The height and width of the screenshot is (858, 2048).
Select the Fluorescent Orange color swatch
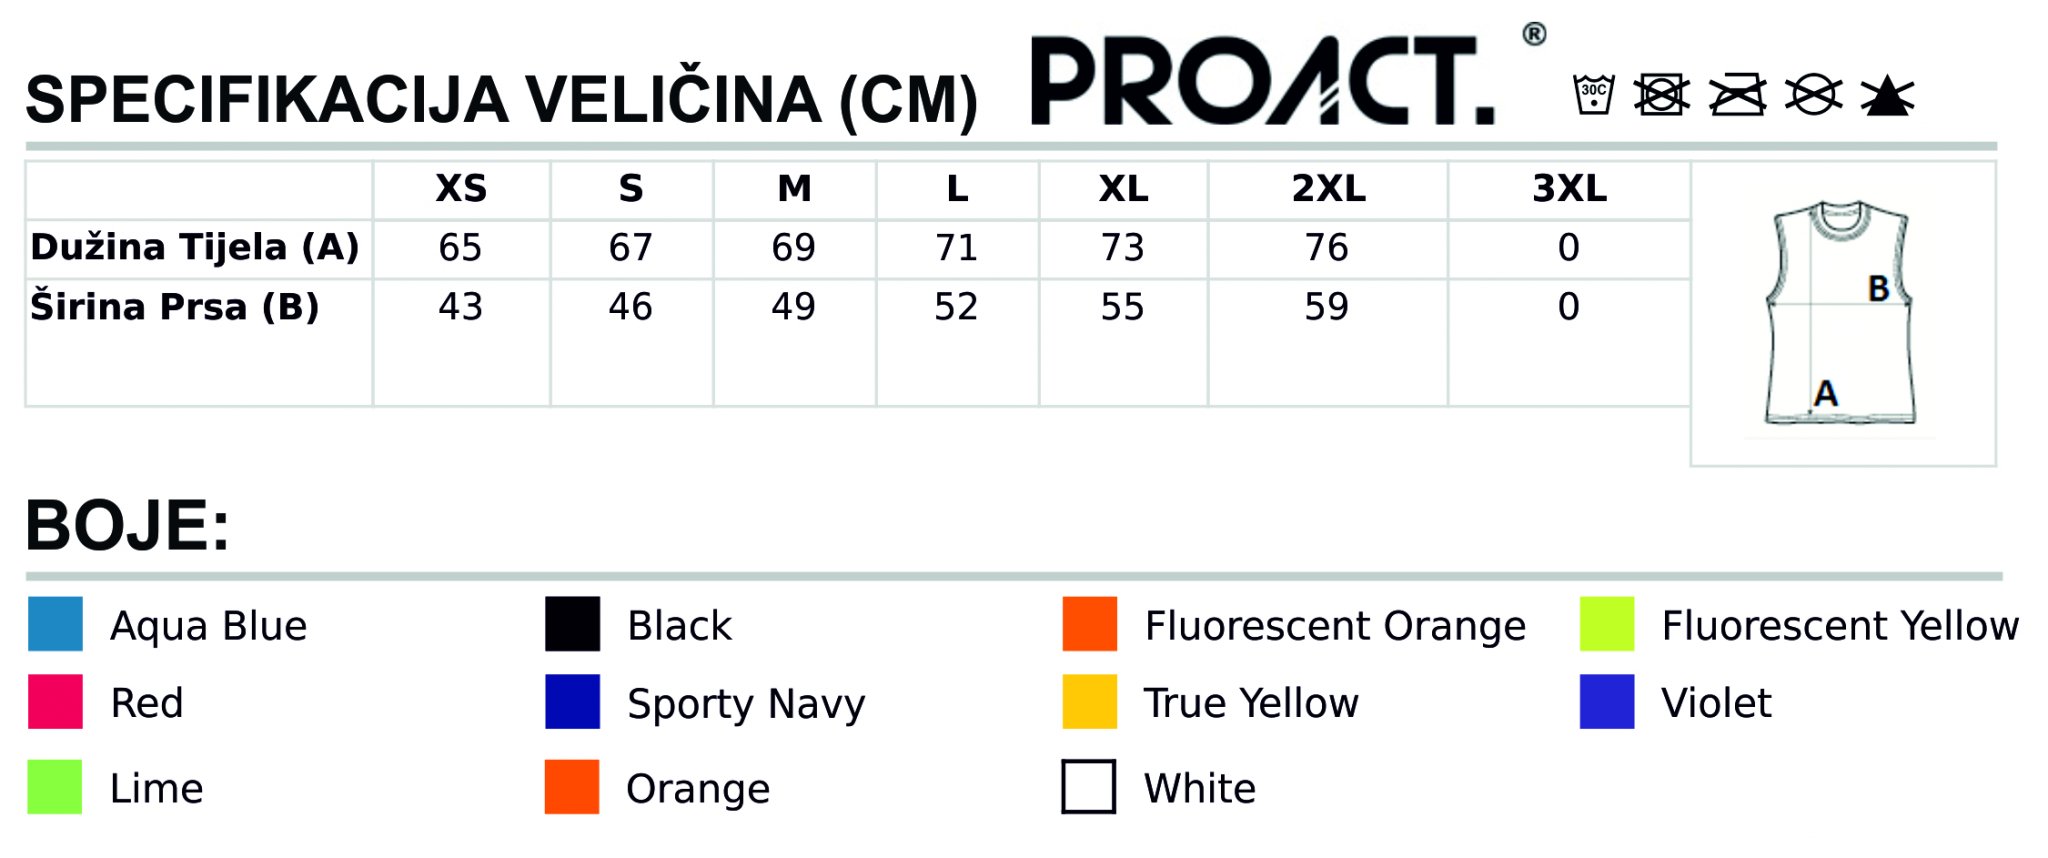pyautogui.click(x=1090, y=624)
